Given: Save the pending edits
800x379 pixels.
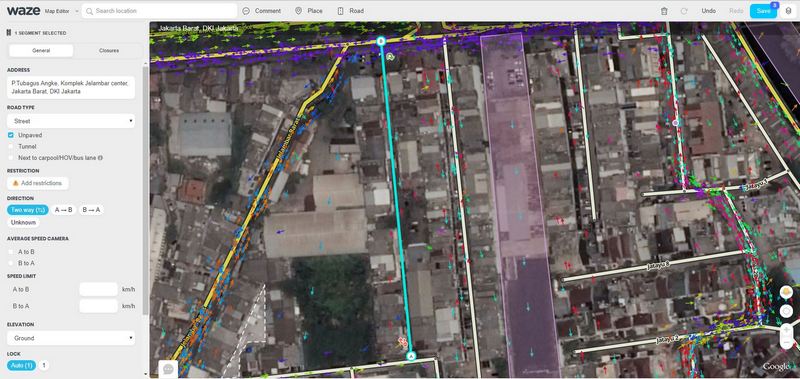Looking at the screenshot, I should click(763, 11).
